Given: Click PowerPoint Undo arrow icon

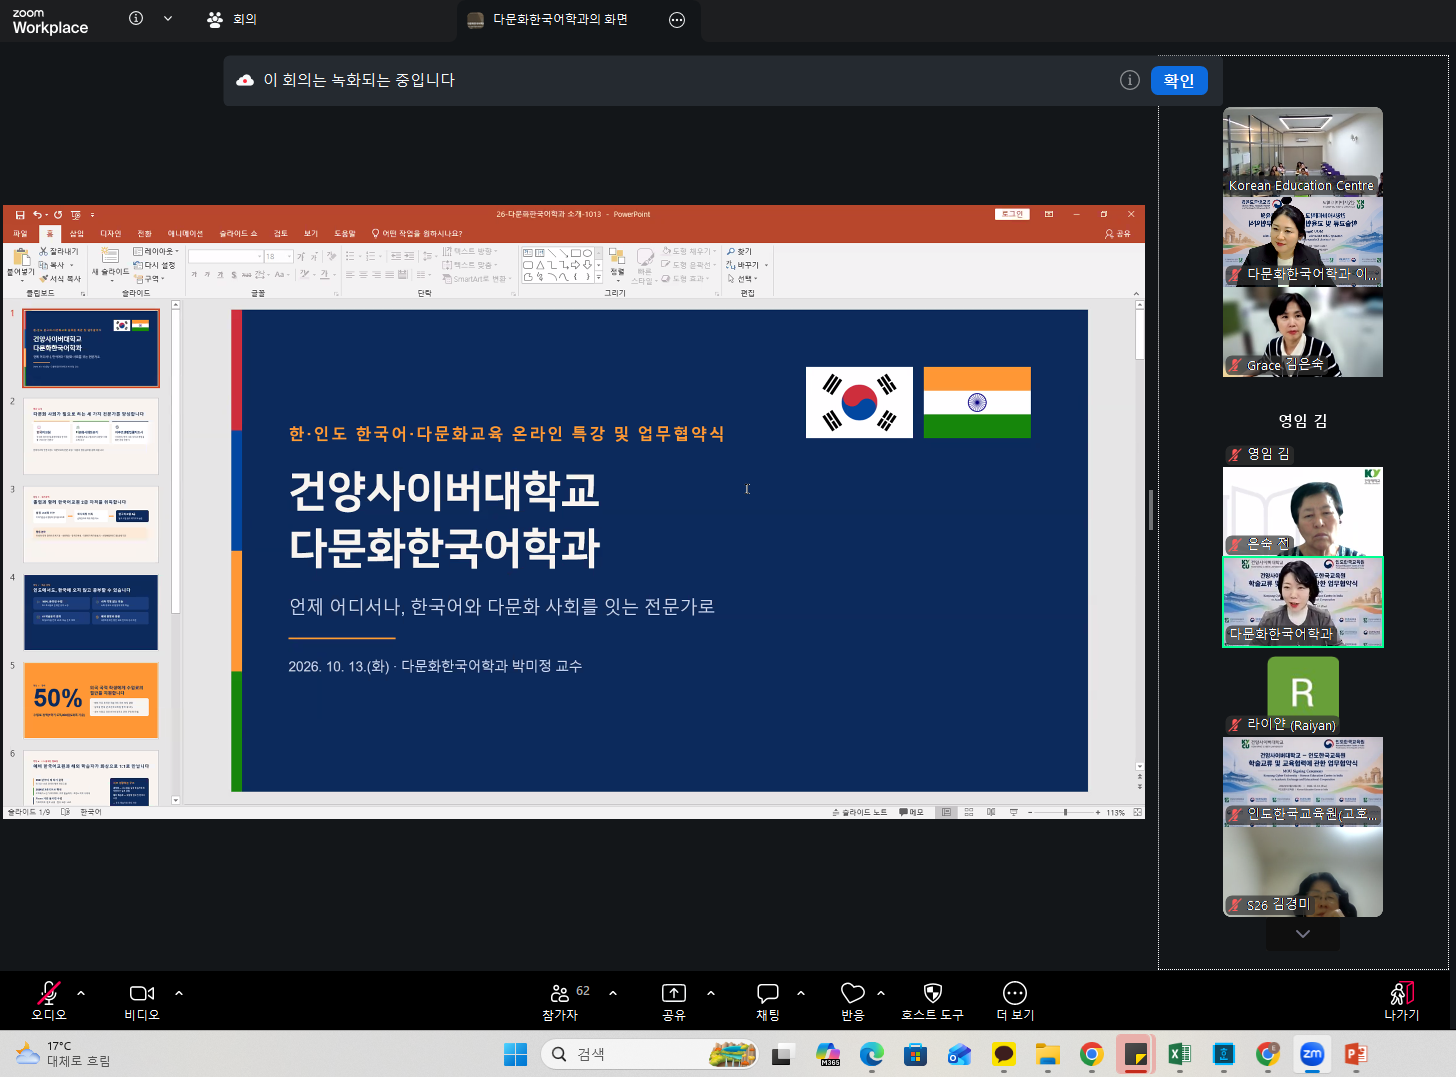Looking at the screenshot, I should pyautogui.click(x=37, y=214).
